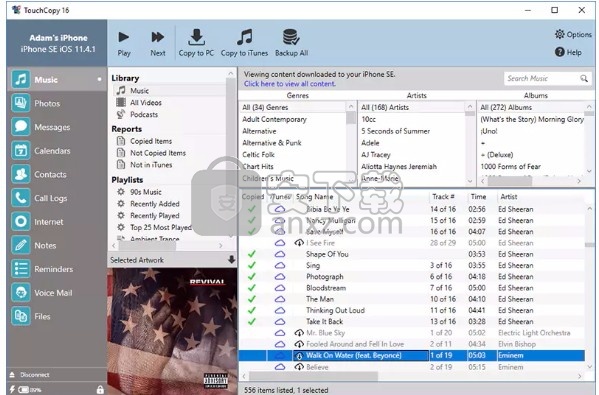The width and height of the screenshot is (599, 395).
Task: Sort by Song Name column header
Action: [314, 197]
